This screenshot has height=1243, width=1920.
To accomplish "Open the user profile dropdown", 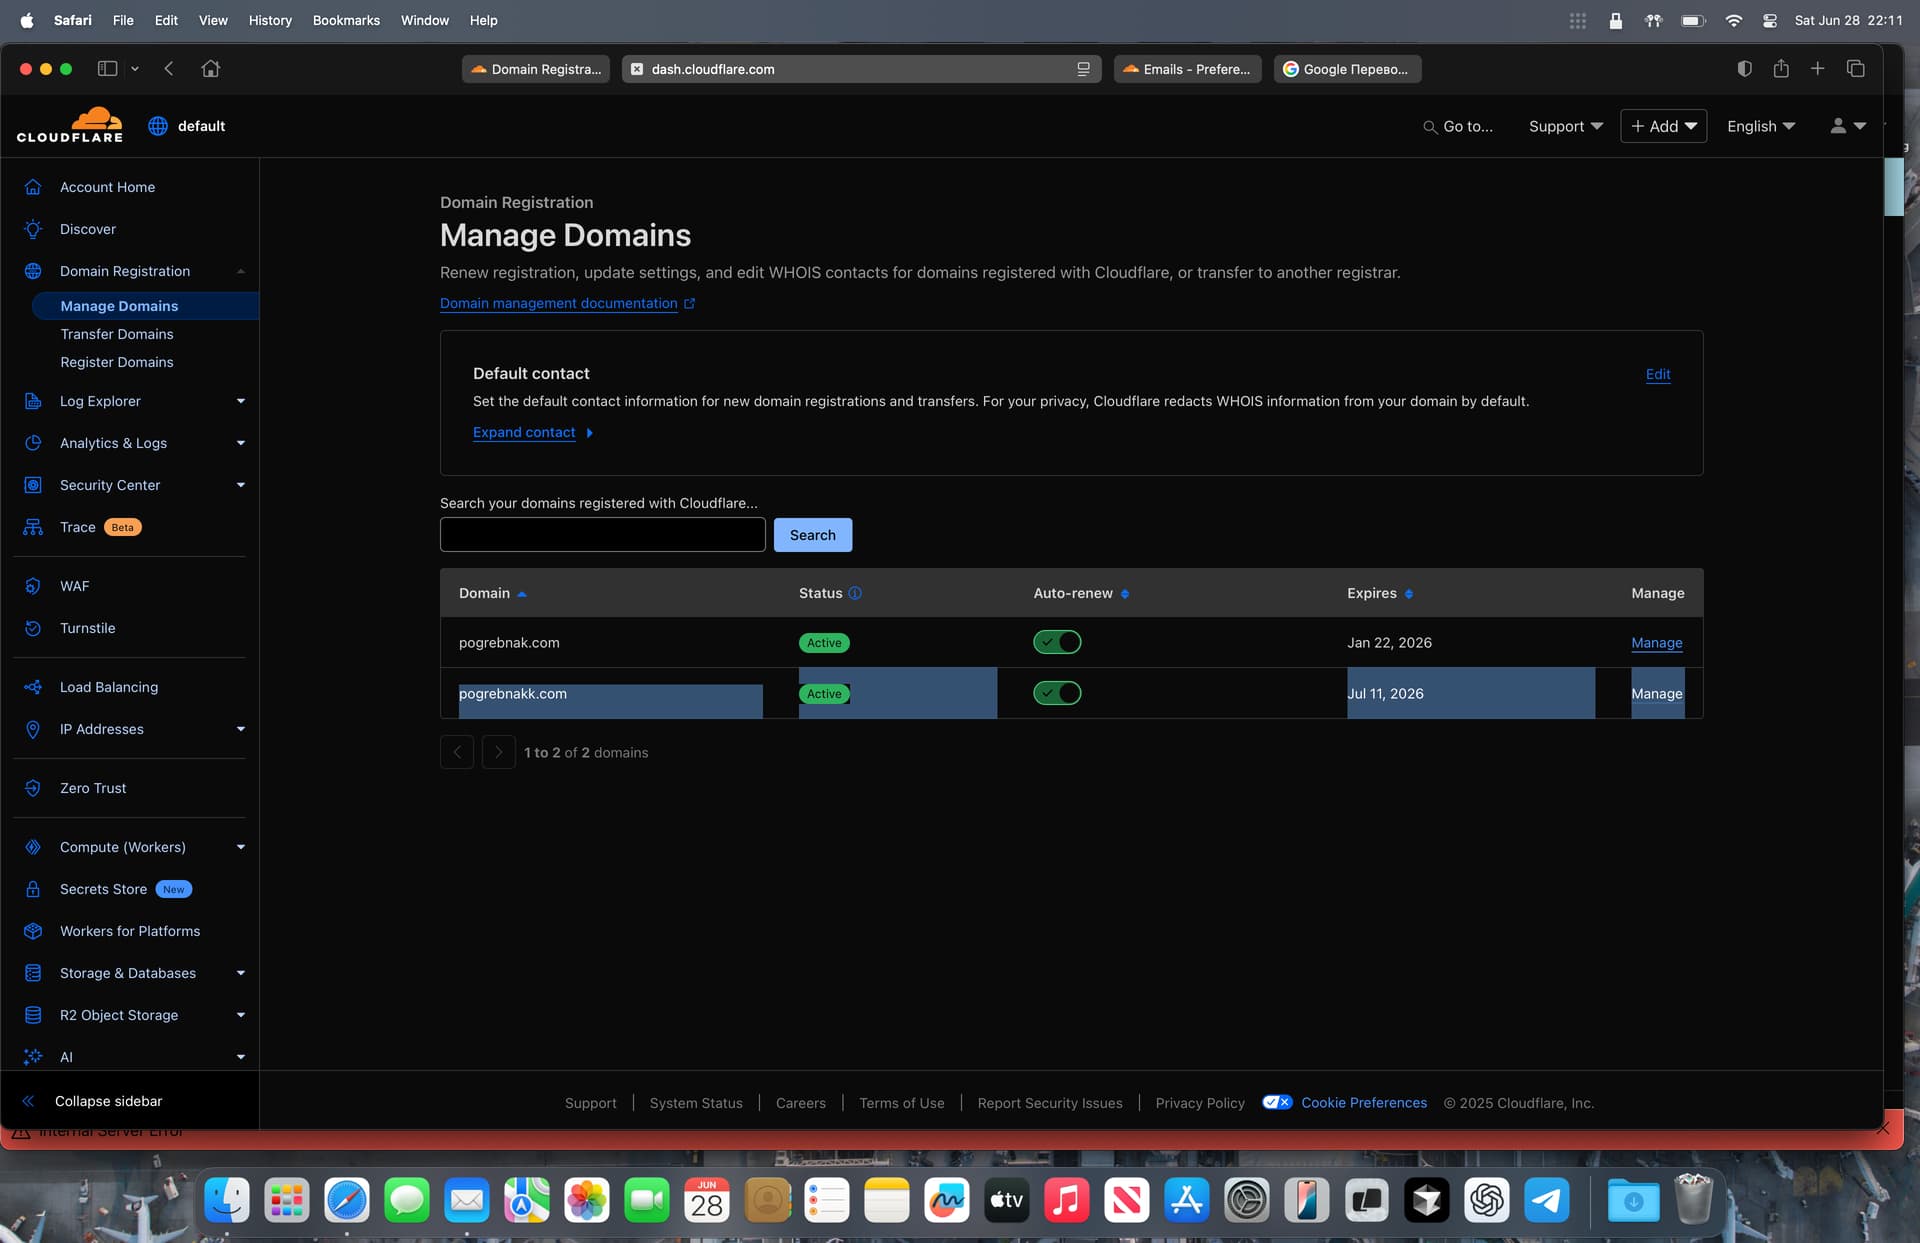I will [1848, 126].
